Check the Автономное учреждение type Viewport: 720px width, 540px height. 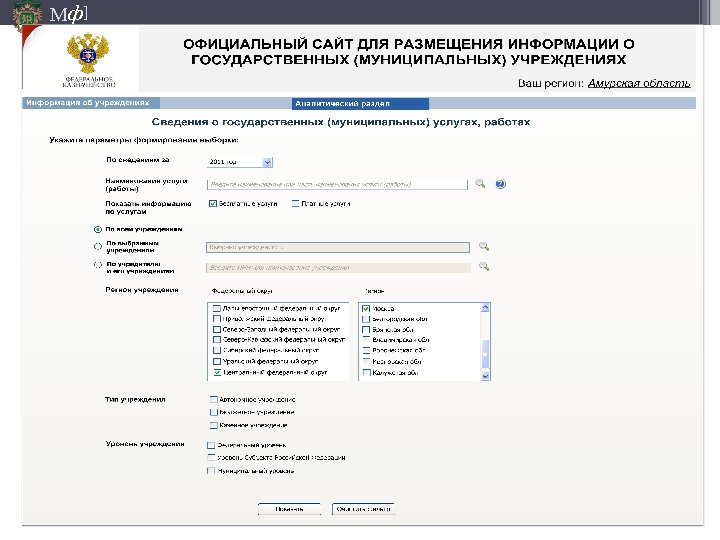point(214,399)
